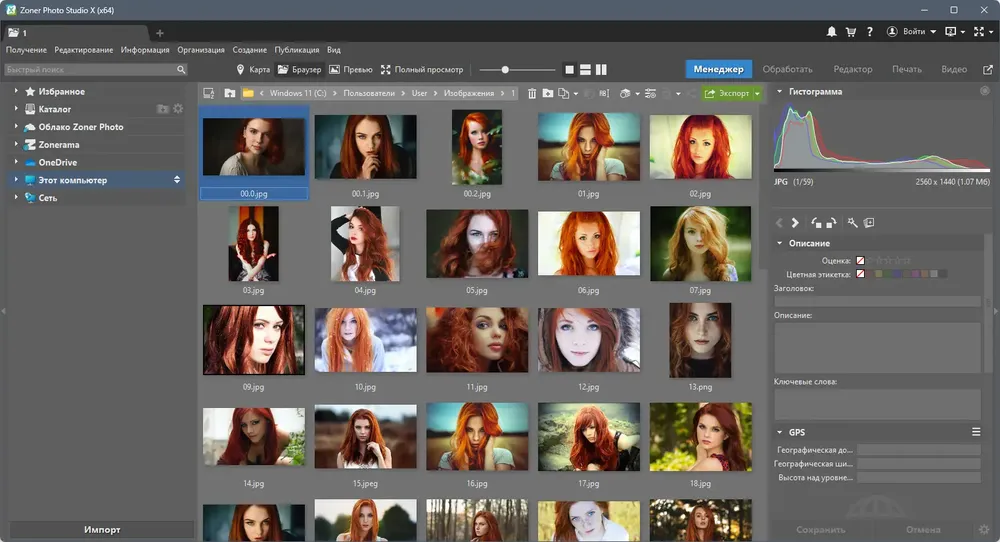Clear the color label with no-label box
This screenshot has width=1000, height=542.
pos(860,274)
